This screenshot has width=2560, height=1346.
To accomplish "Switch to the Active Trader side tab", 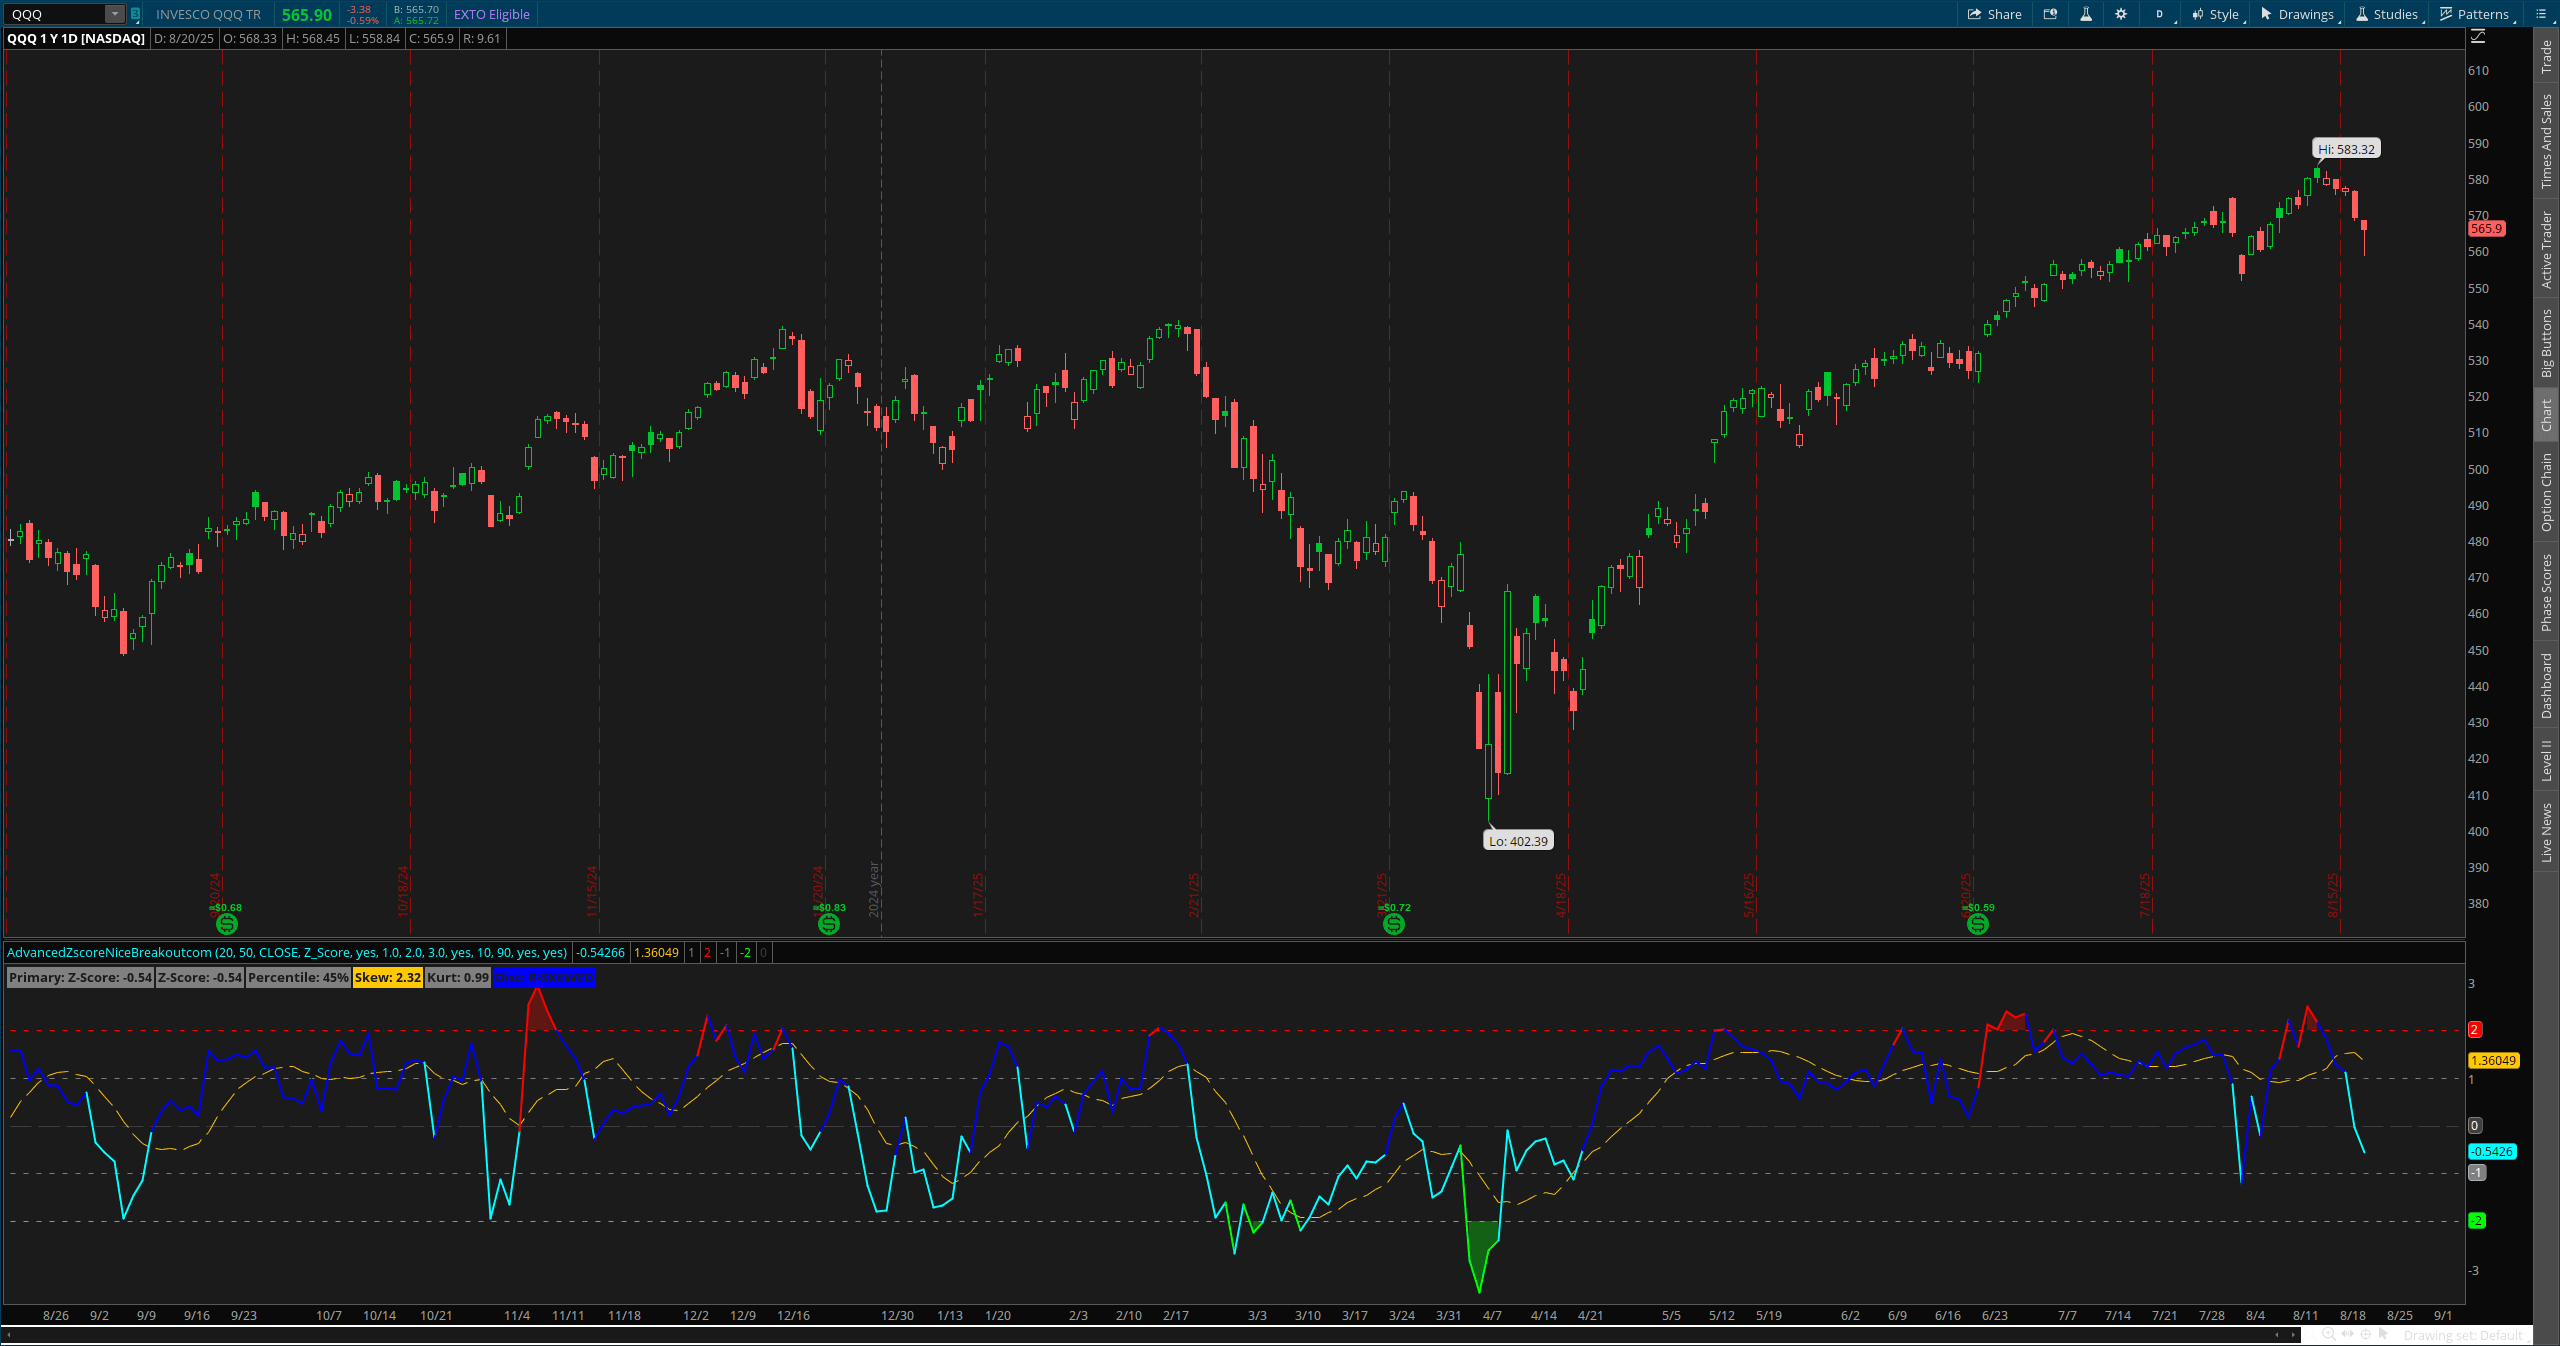I will coord(2547,249).
